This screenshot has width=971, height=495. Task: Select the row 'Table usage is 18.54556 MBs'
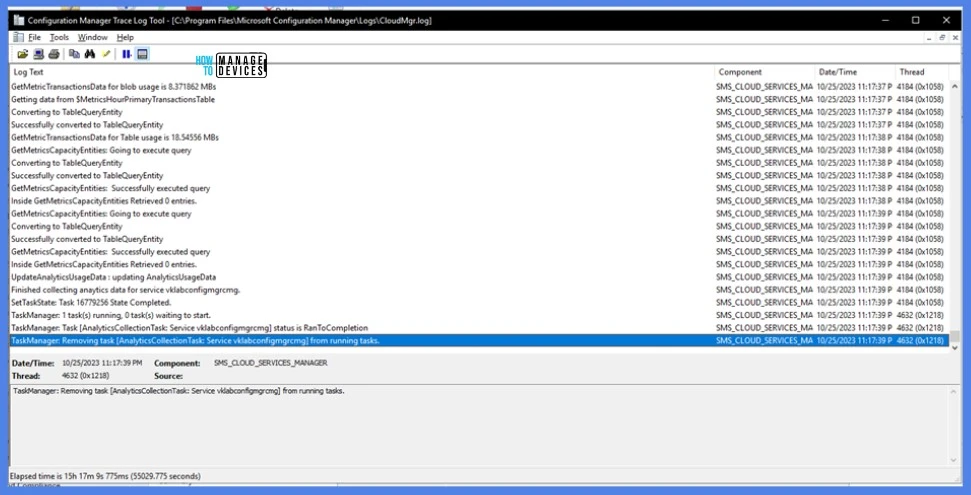coord(479,138)
